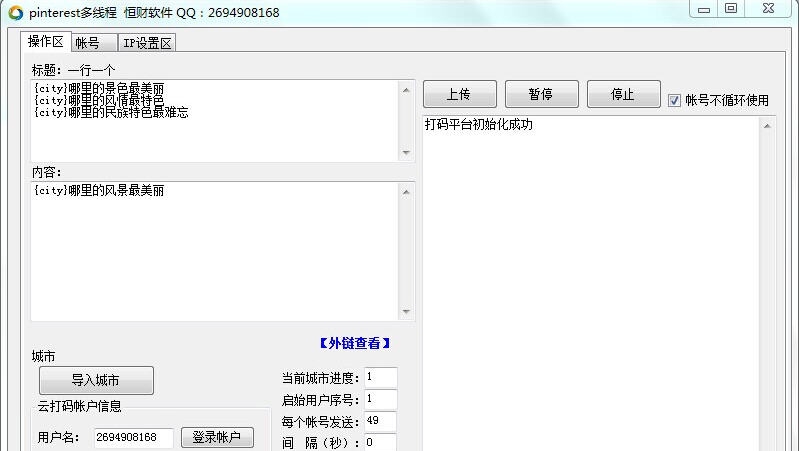Click the down arrow of 内容 scrollbar
The height and width of the screenshot is (451, 799).
point(406,311)
